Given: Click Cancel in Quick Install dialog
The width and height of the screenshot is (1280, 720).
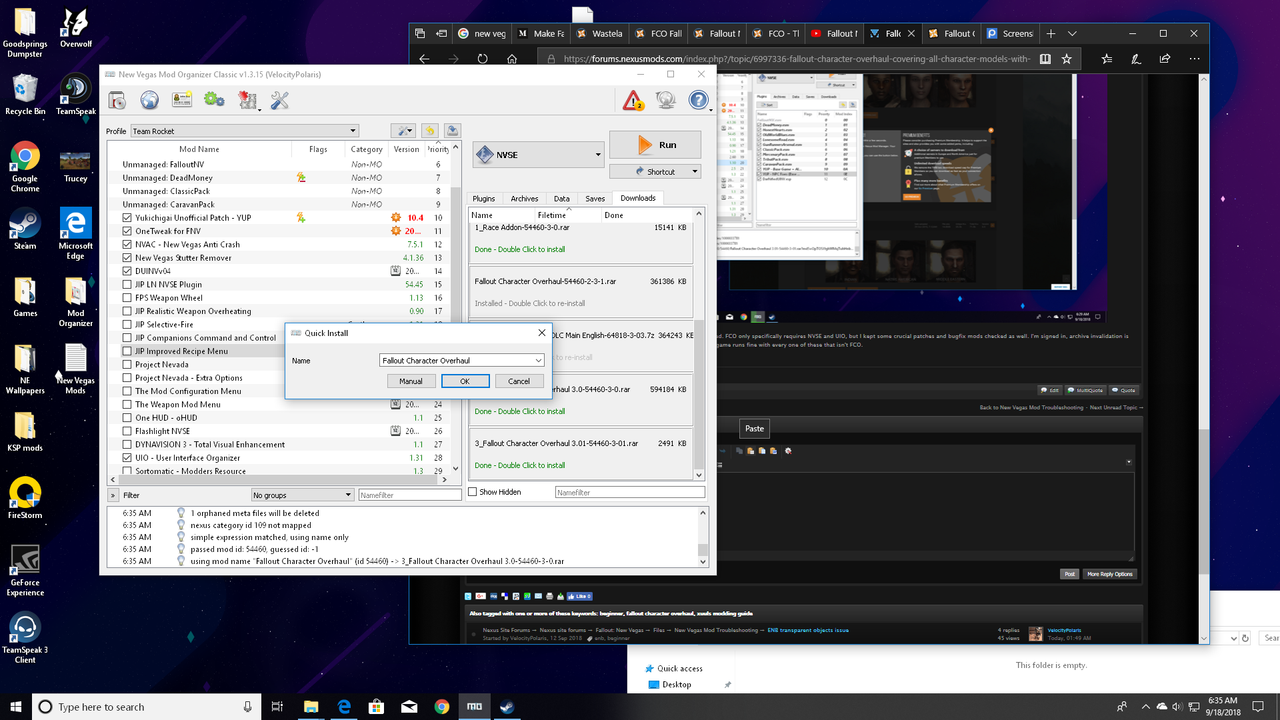Looking at the screenshot, I should click(519, 381).
